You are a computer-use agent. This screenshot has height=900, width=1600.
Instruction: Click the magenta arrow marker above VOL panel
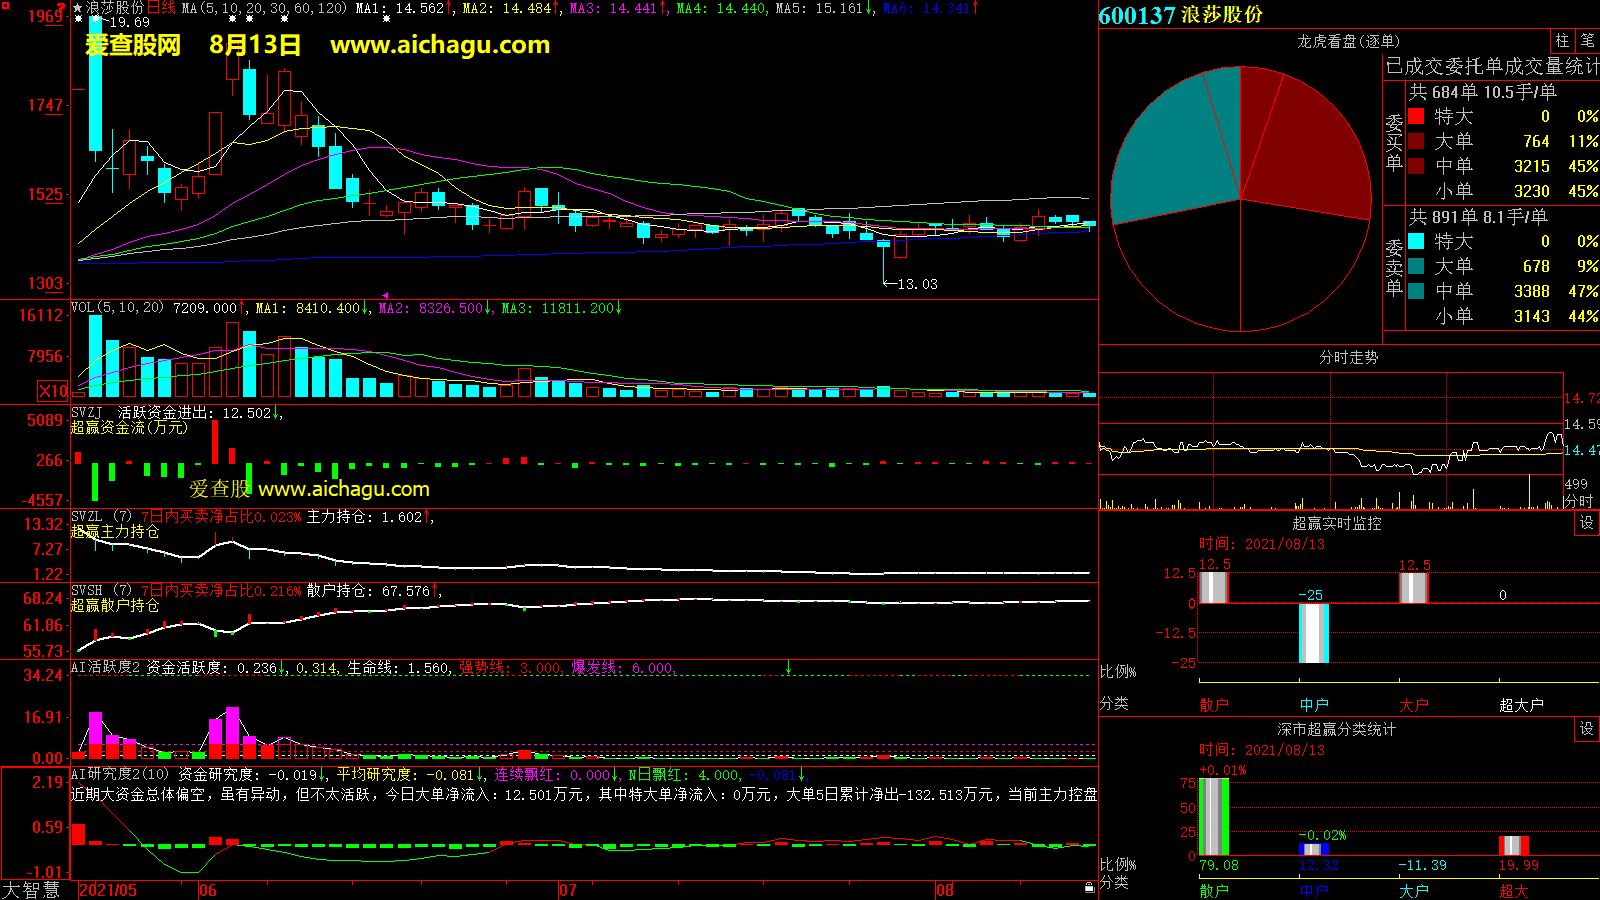(385, 296)
